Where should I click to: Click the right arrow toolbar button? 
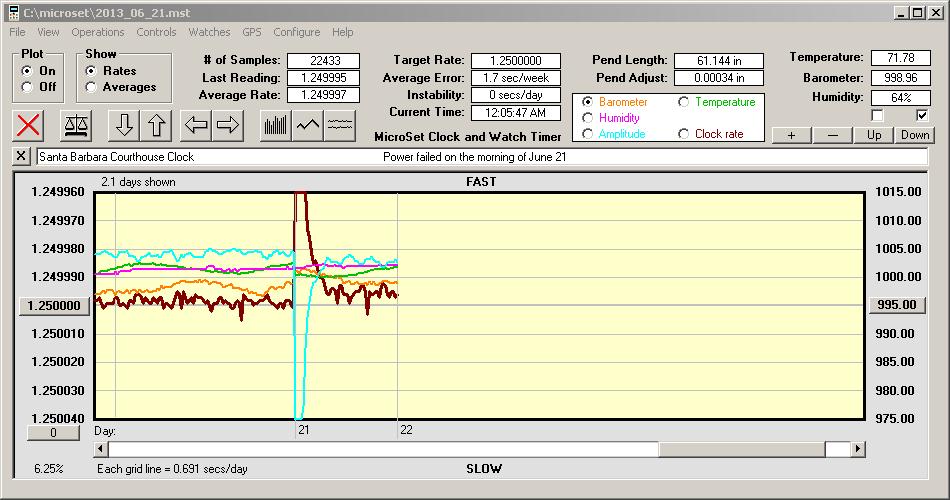coord(228,125)
